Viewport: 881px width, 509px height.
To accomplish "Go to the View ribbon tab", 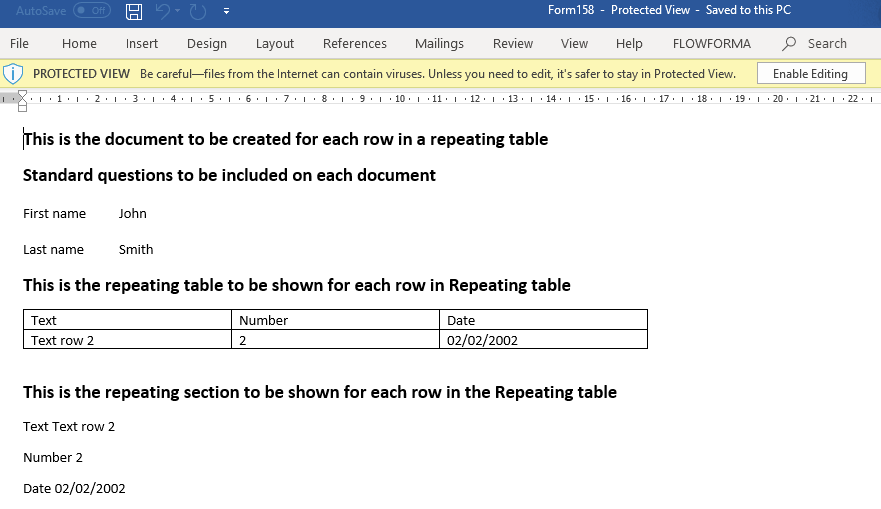I will coord(574,43).
